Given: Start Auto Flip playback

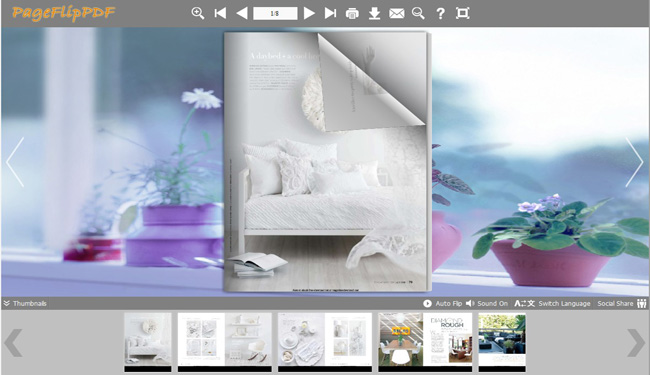Looking at the screenshot, I should click(x=442, y=303).
